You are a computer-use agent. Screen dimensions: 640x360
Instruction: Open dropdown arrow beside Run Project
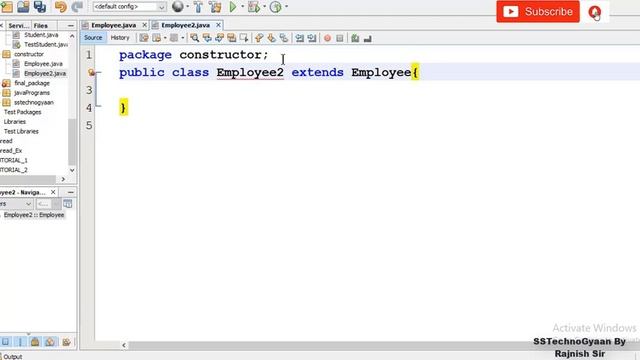coord(242,7)
